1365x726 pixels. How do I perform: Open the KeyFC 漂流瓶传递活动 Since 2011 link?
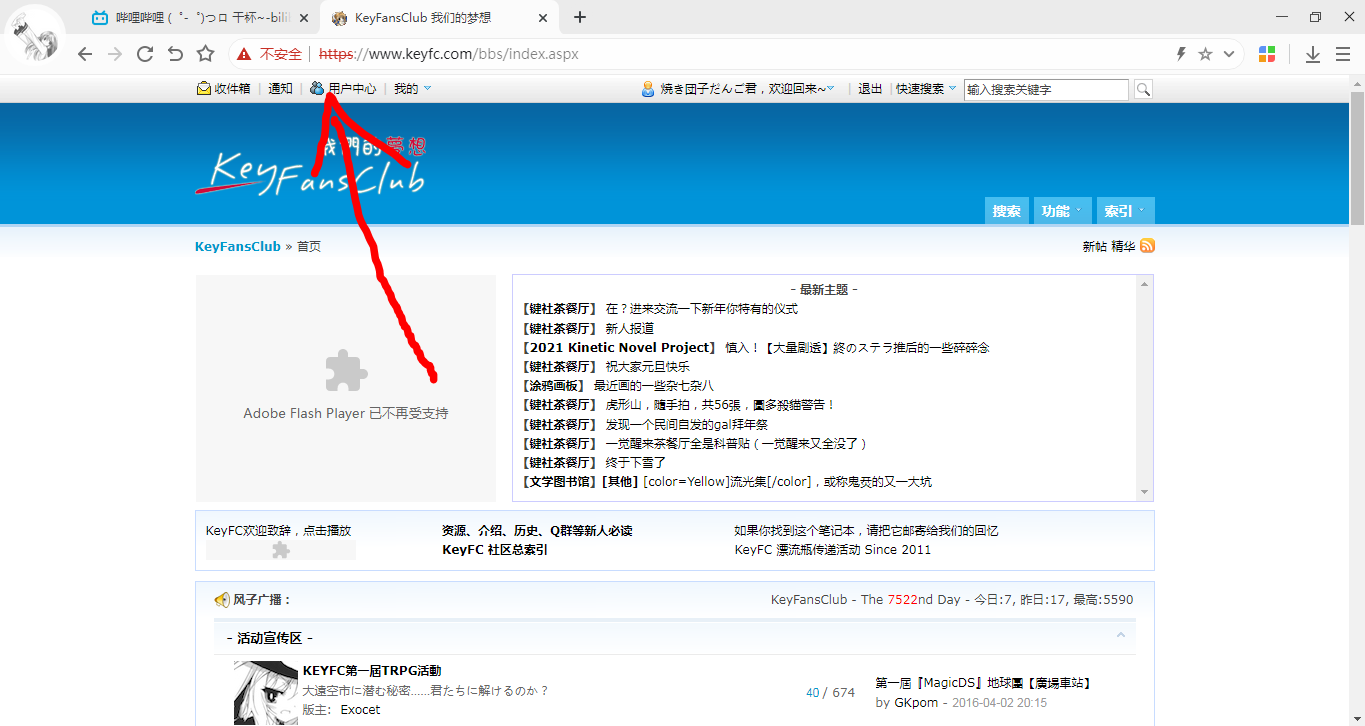(x=833, y=549)
